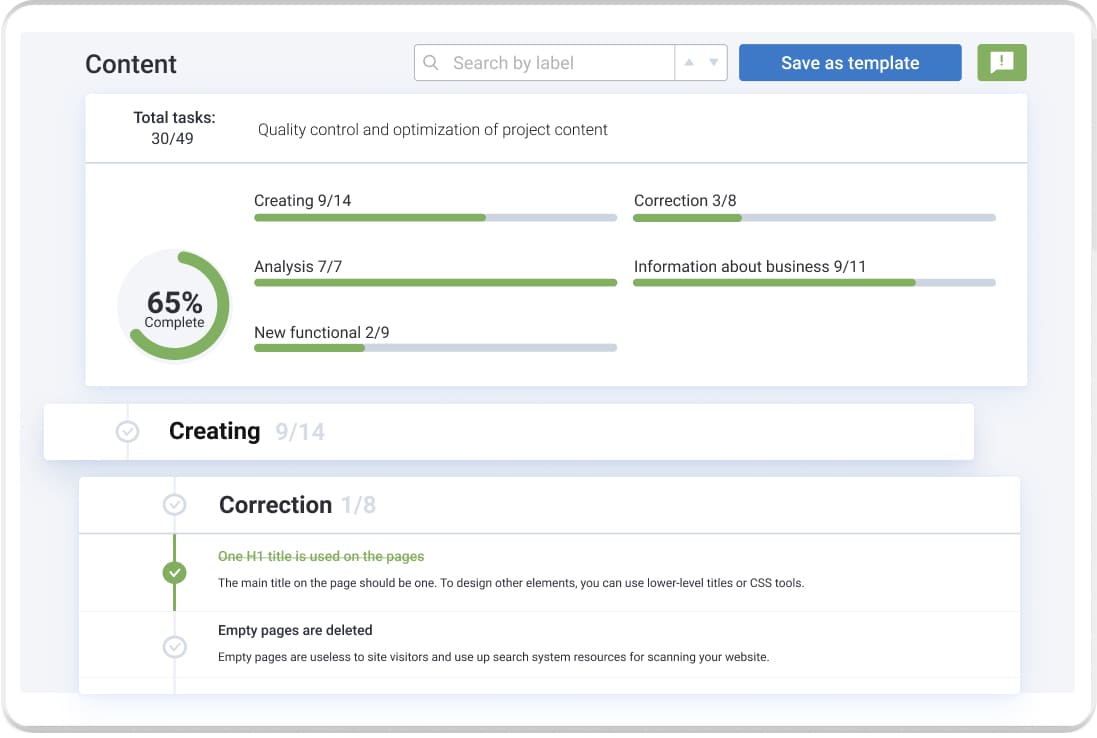Click the up arrow beside search field

pyautogui.click(x=689, y=63)
